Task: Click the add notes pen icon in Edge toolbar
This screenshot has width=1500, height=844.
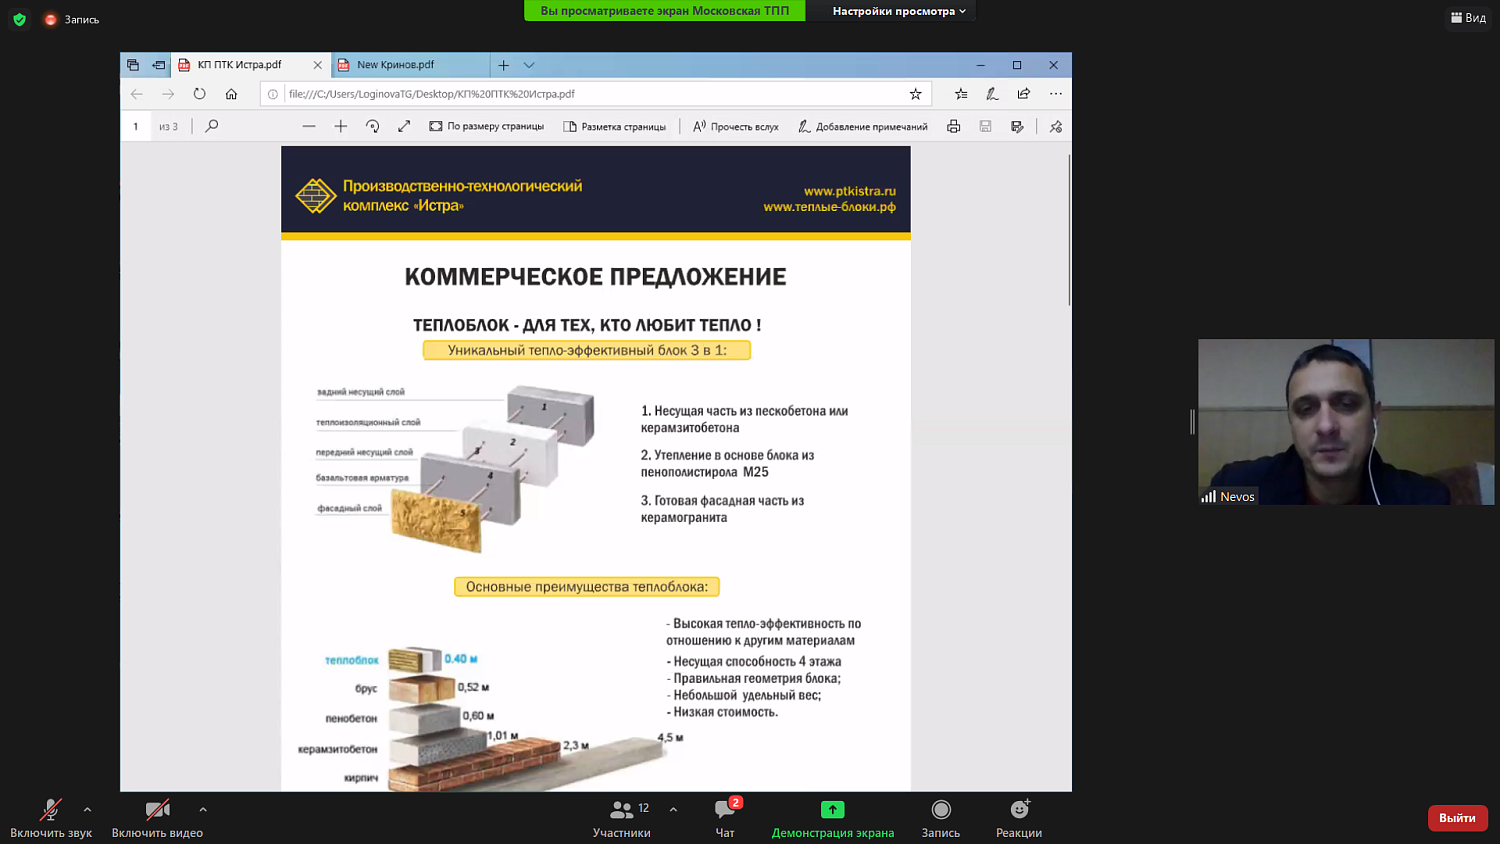Action: click(x=992, y=94)
